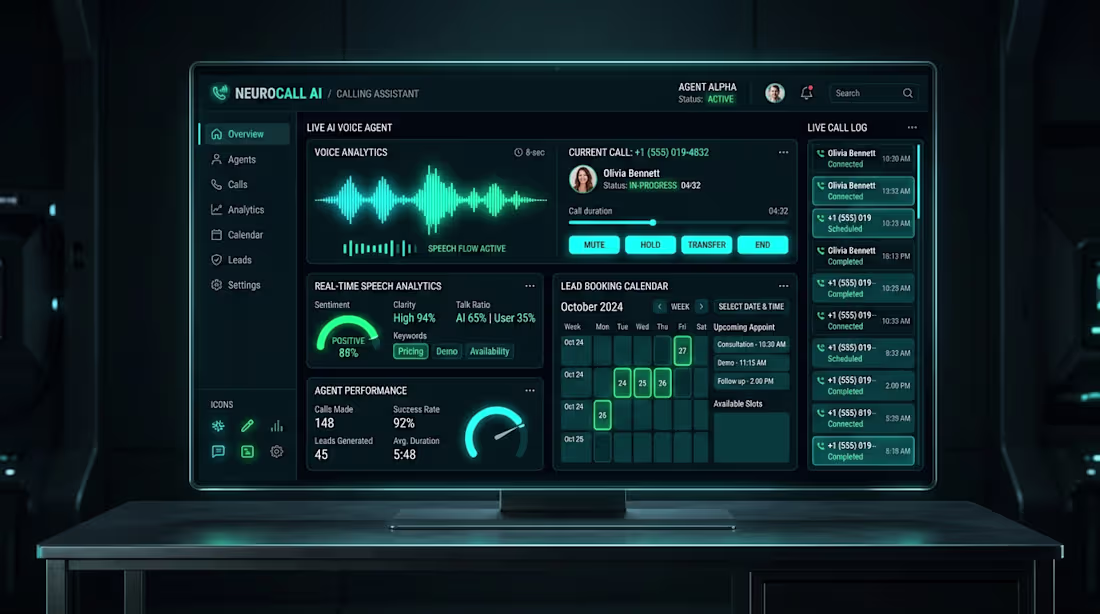Open Settings in the sidebar
Image resolution: width=1100 pixels, height=614 pixels.
pos(236,285)
